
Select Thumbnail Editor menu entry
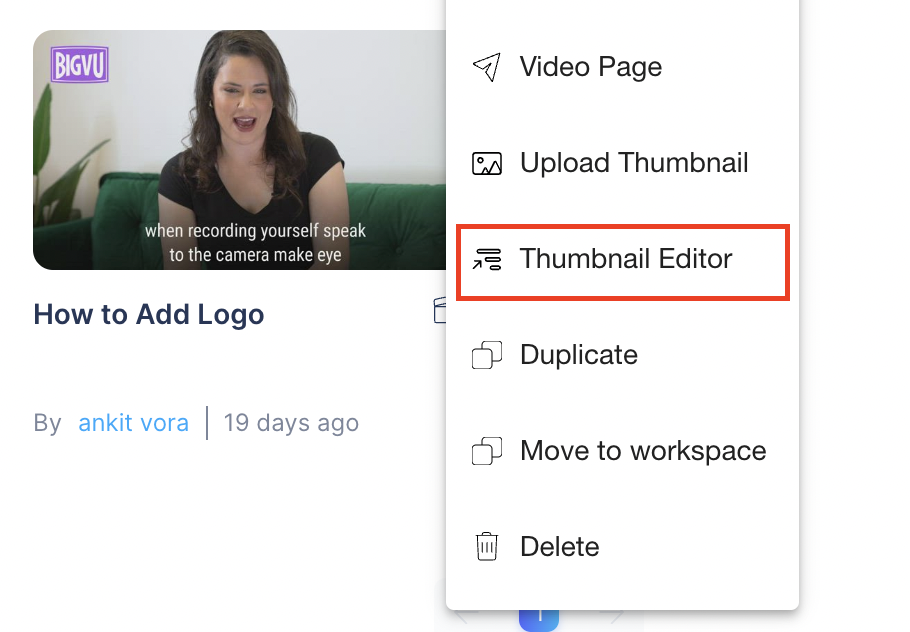tap(622, 259)
